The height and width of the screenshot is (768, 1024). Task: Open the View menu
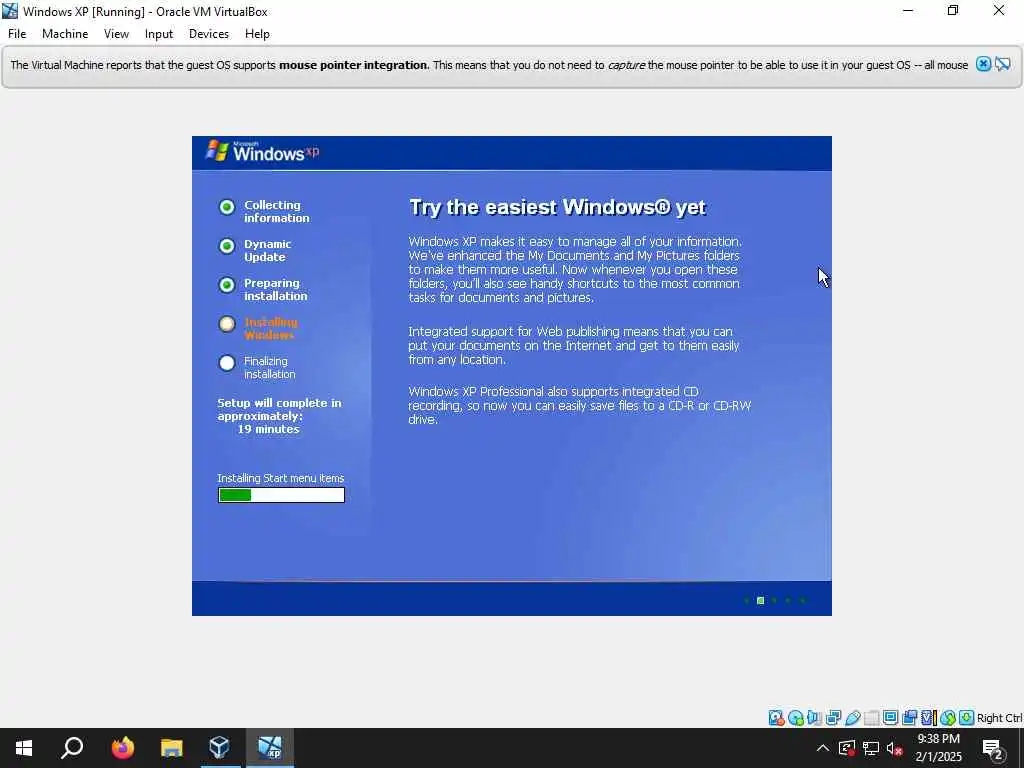pyautogui.click(x=116, y=34)
